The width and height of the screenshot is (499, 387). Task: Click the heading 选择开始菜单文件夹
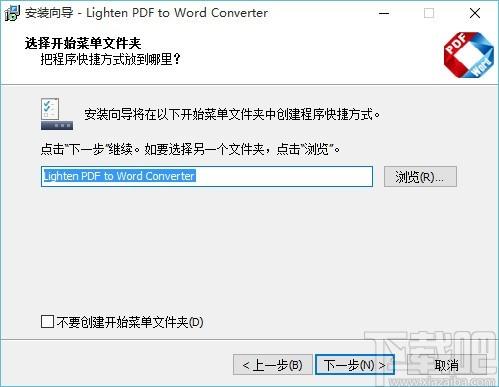pyautogui.click(x=83, y=43)
